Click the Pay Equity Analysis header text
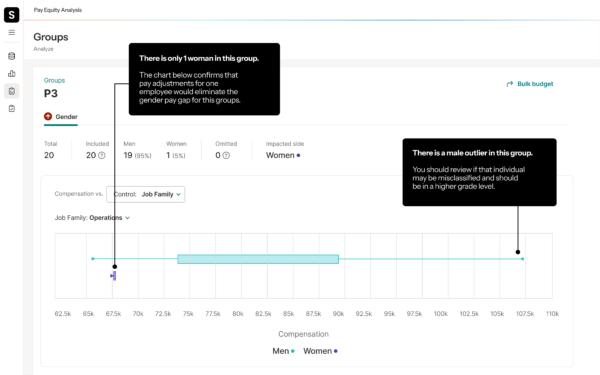This screenshot has width=600, height=375. [58, 10]
